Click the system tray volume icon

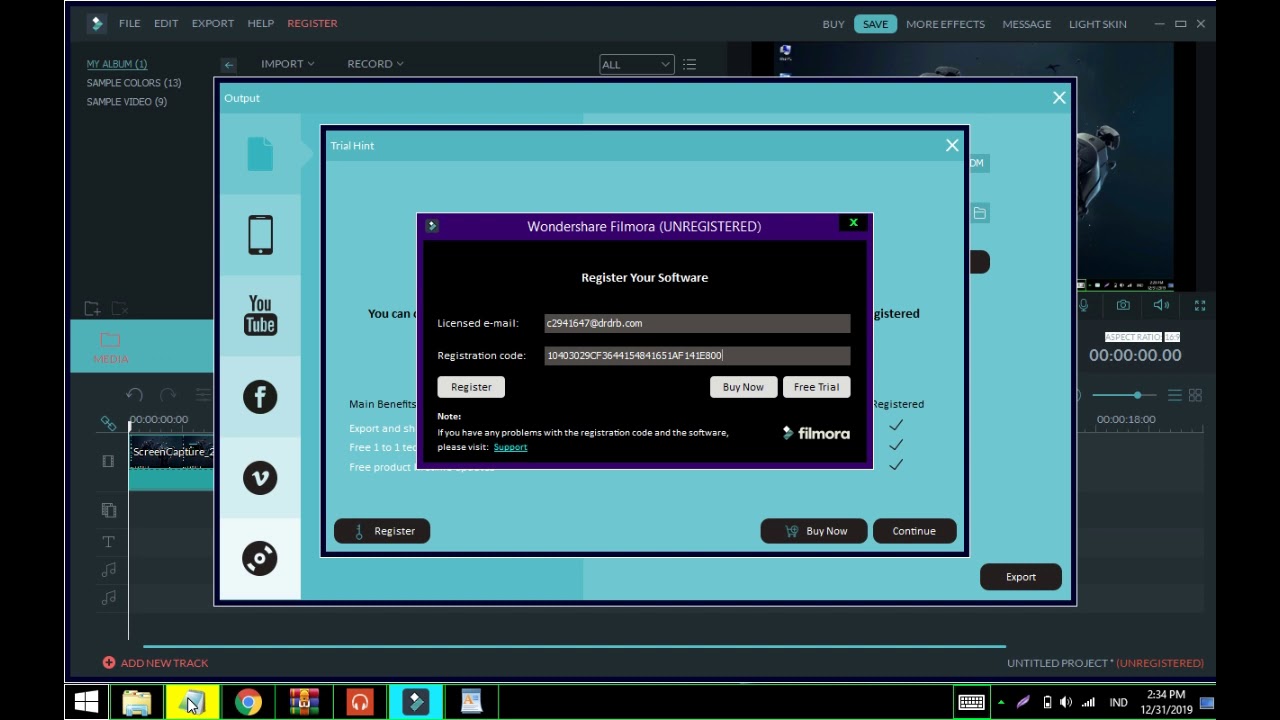tap(1065, 703)
